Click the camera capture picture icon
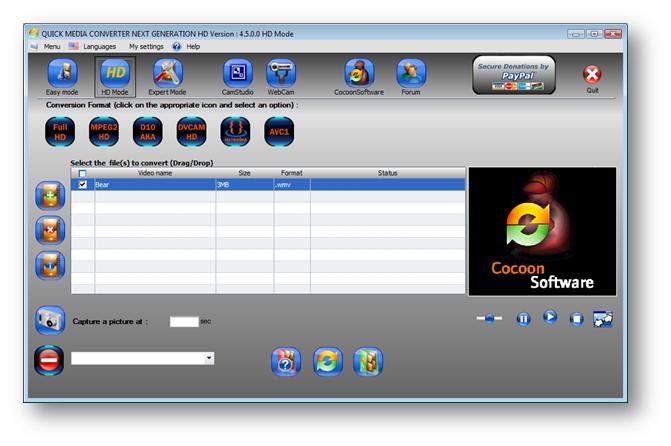This screenshot has height=446, width=671. (50, 320)
